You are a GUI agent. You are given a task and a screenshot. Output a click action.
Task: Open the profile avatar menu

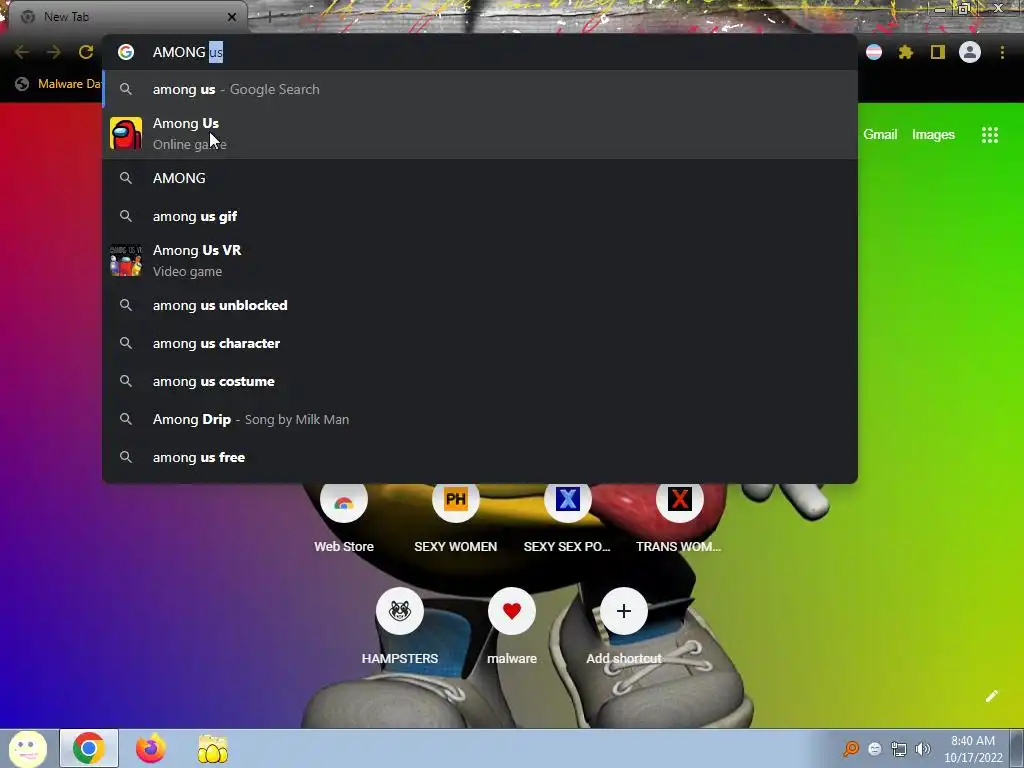[970, 52]
